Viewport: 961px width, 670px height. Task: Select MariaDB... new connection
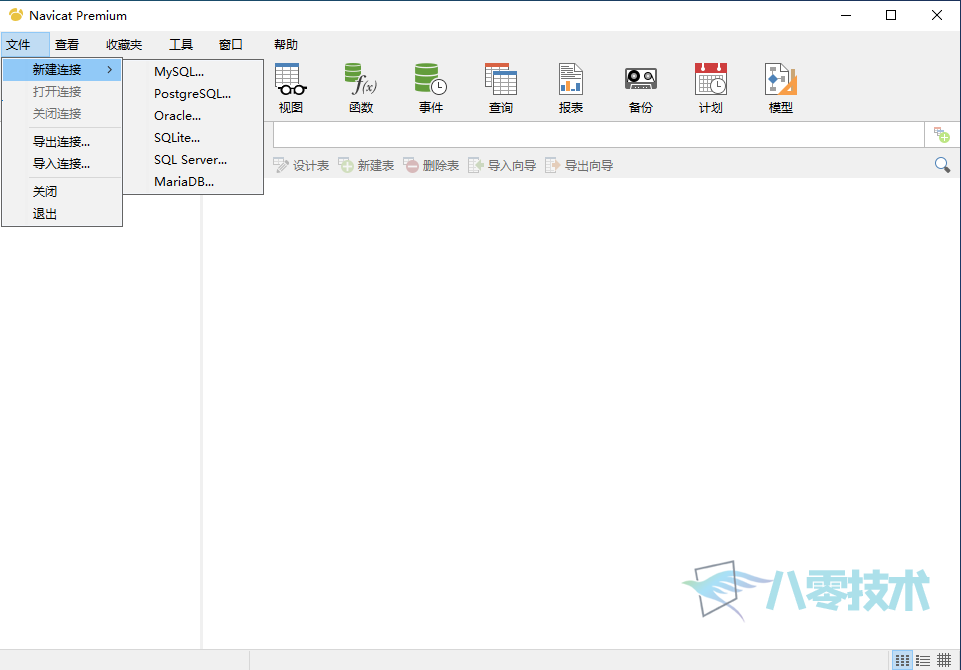pos(193,182)
